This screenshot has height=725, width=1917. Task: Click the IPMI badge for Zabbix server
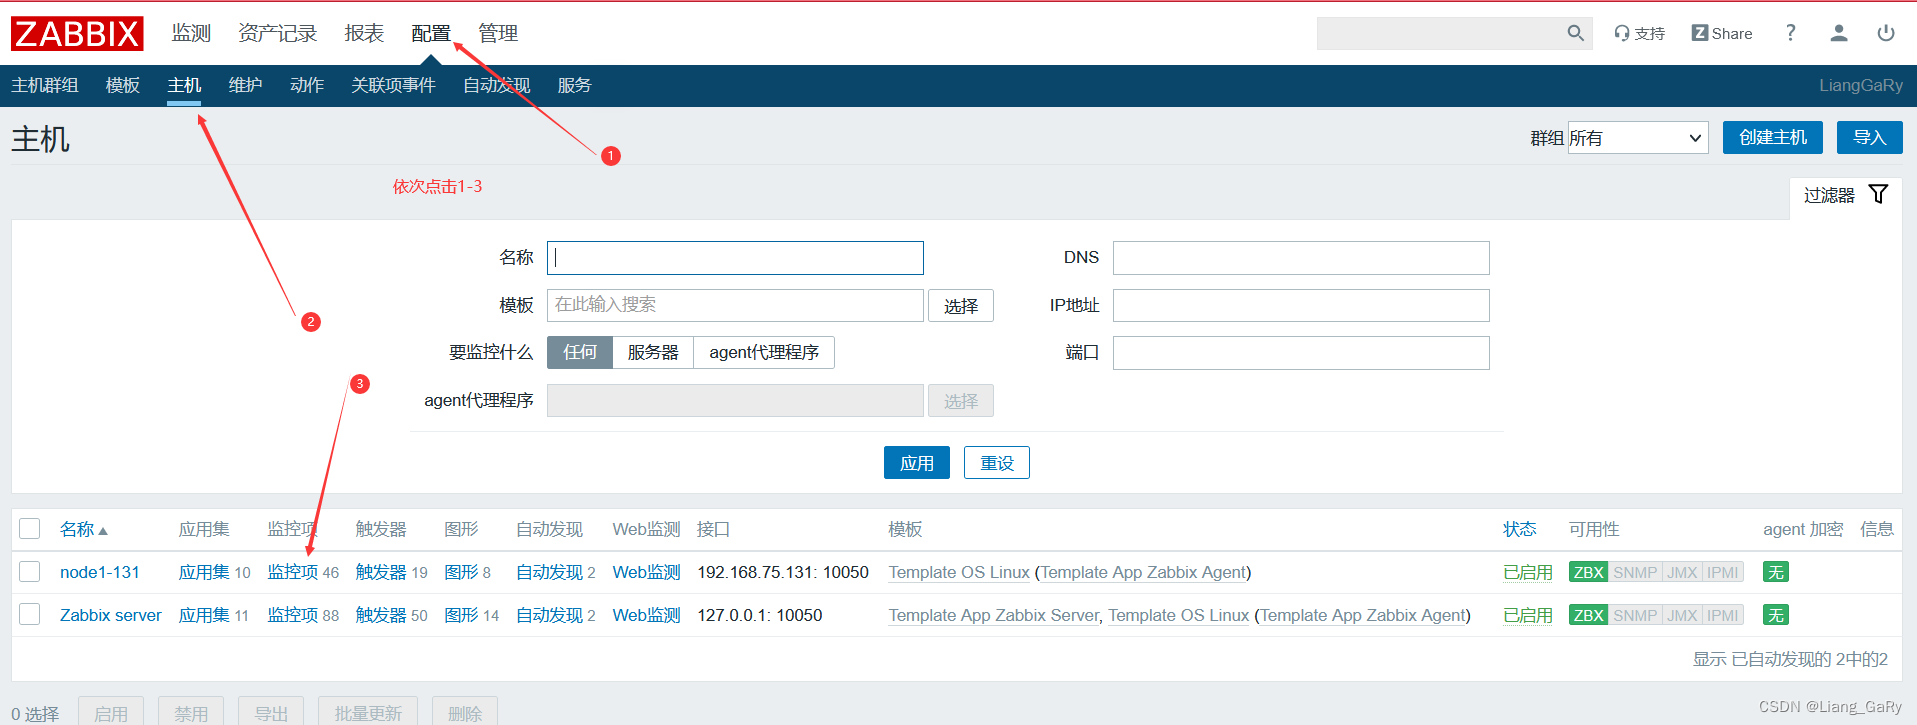(1722, 615)
